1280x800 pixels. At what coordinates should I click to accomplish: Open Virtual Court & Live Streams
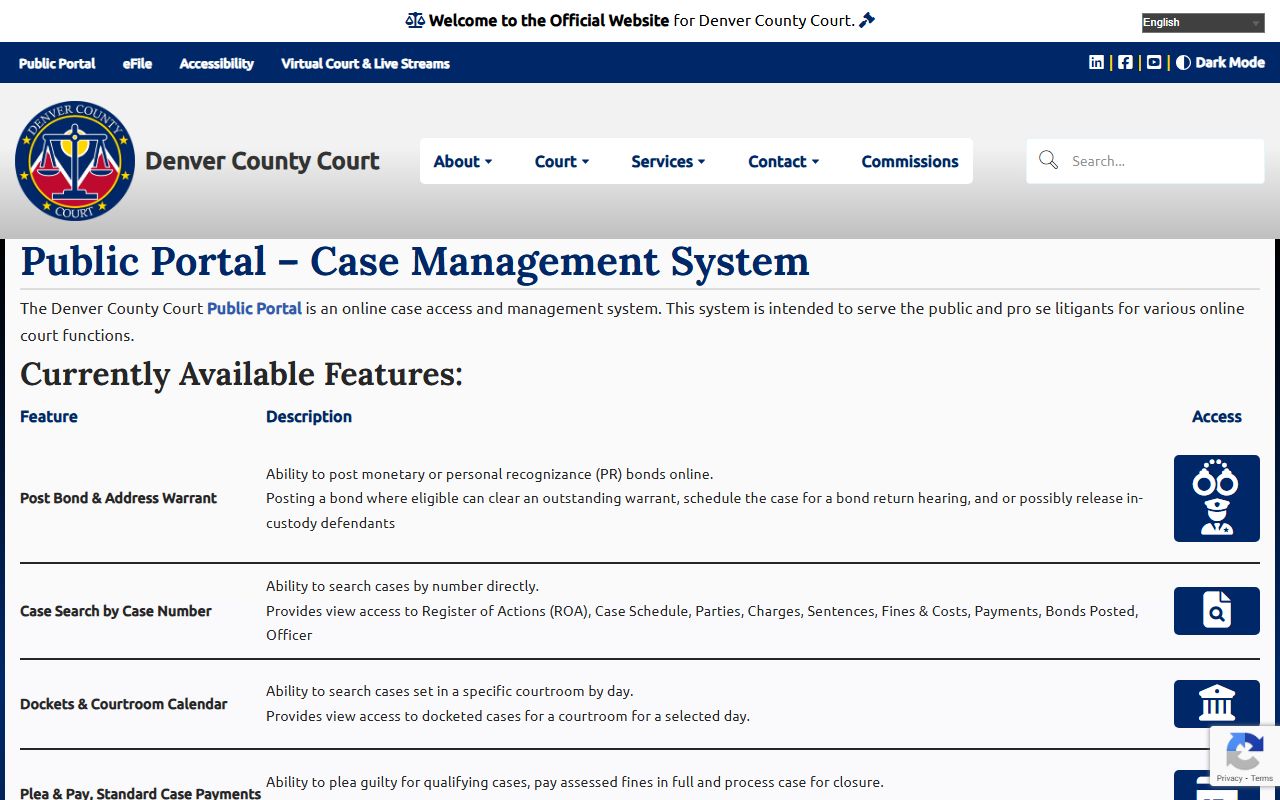tap(365, 63)
